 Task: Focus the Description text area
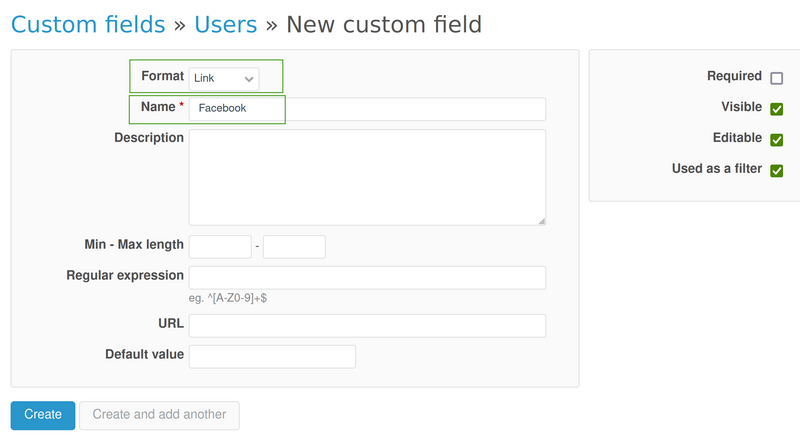(366, 176)
